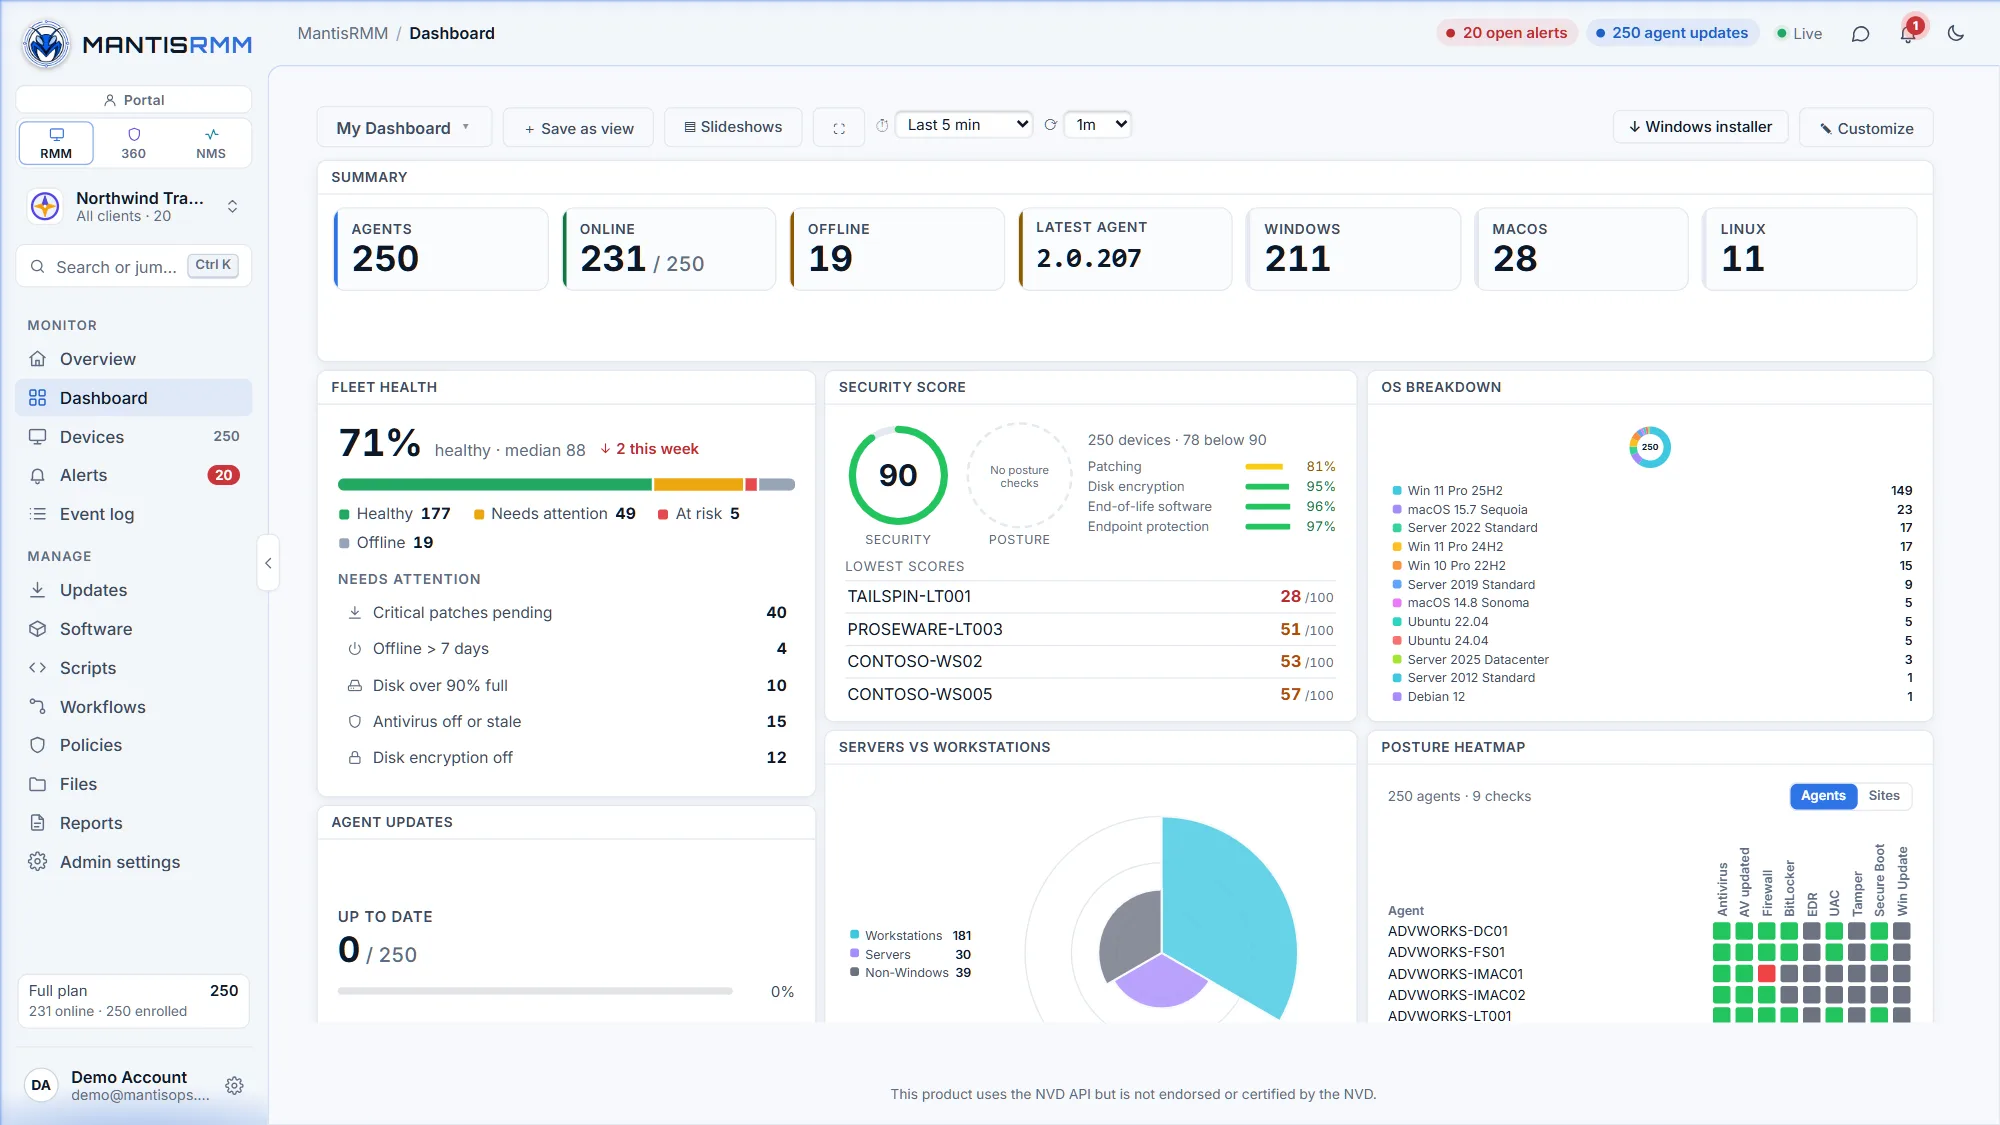This screenshot has height=1125, width=2000.
Task: Switch to the NMS module tab
Action: click(211, 143)
